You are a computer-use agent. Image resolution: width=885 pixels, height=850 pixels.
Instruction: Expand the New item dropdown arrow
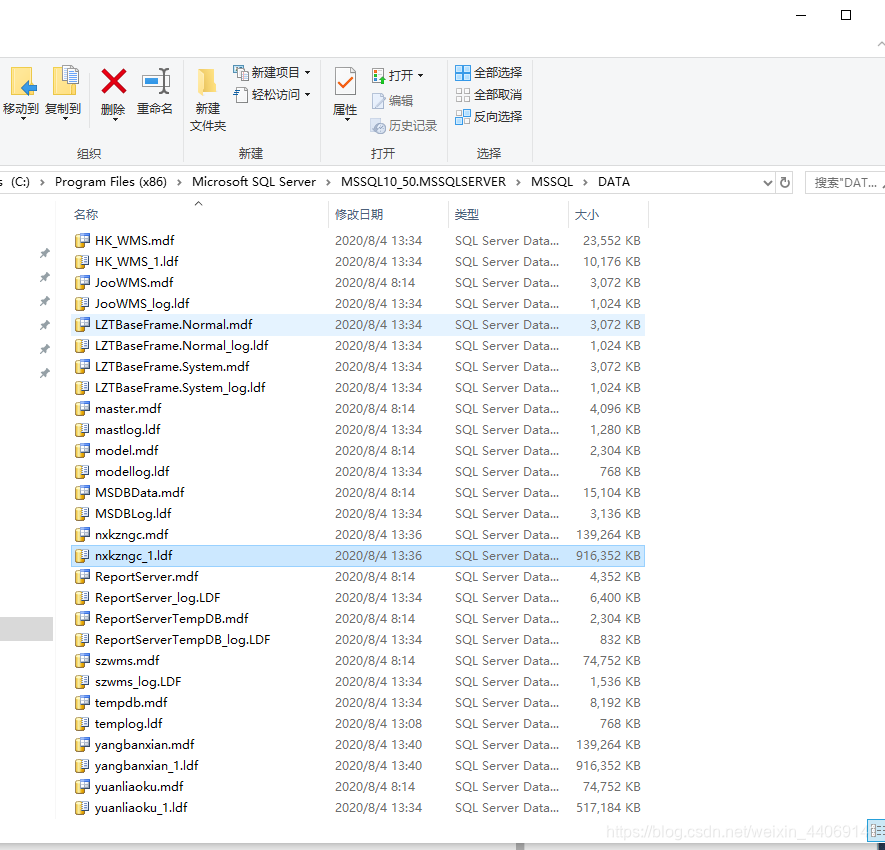pyautogui.click(x=308, y=72)
